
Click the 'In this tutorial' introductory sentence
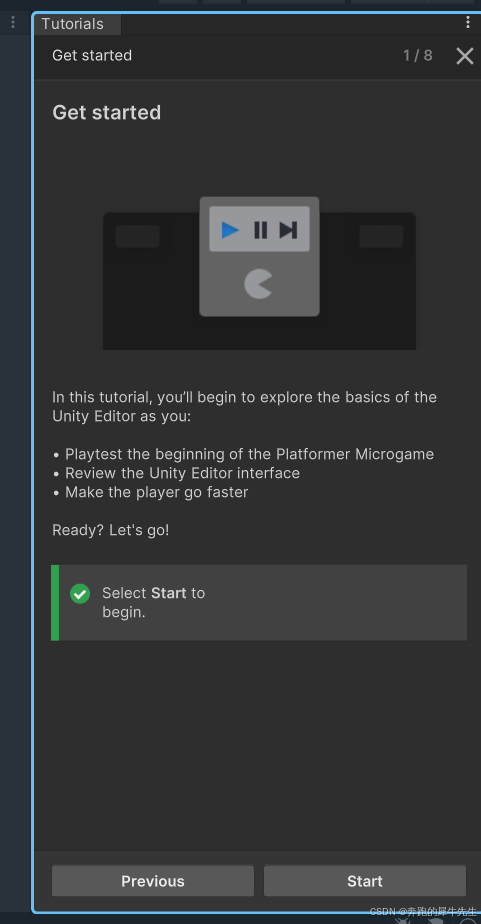pyautogui.click(x=245, y=407)
